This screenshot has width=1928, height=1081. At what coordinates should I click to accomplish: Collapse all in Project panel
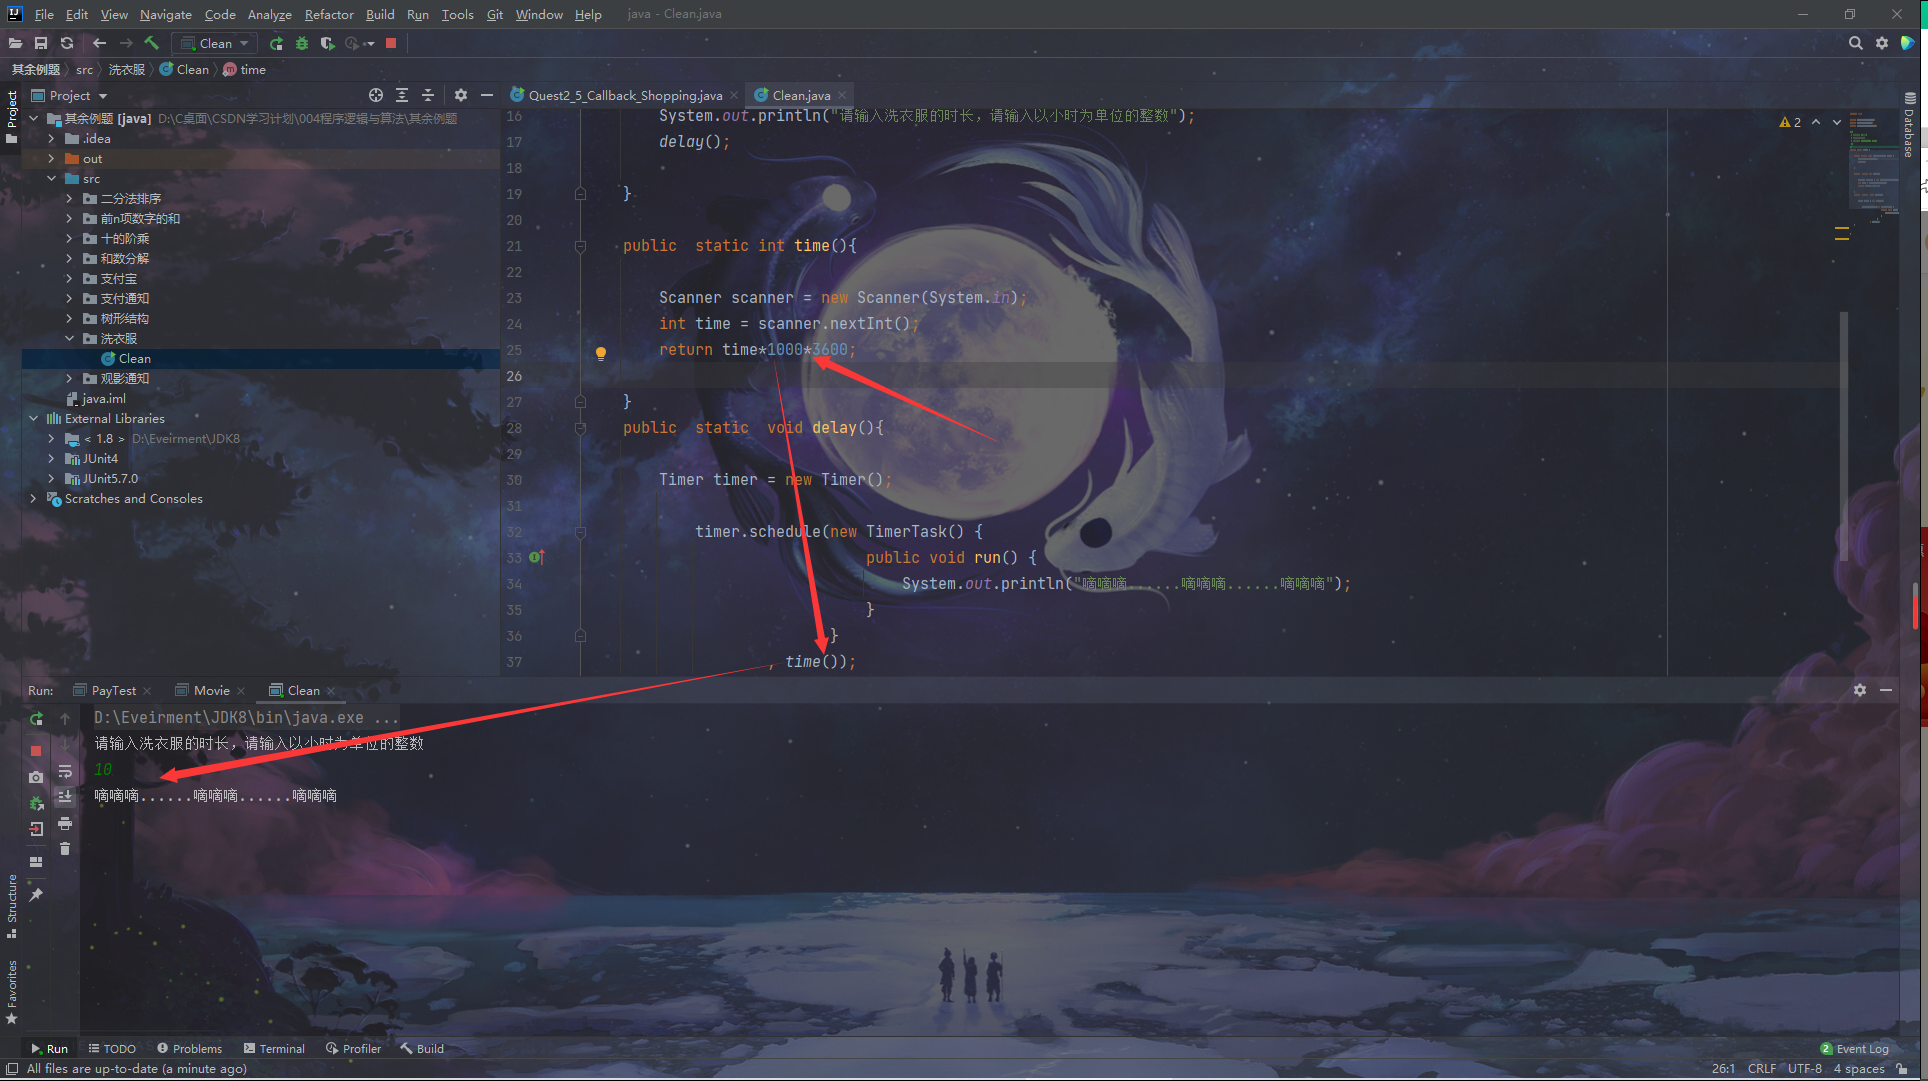click(428, 95)
